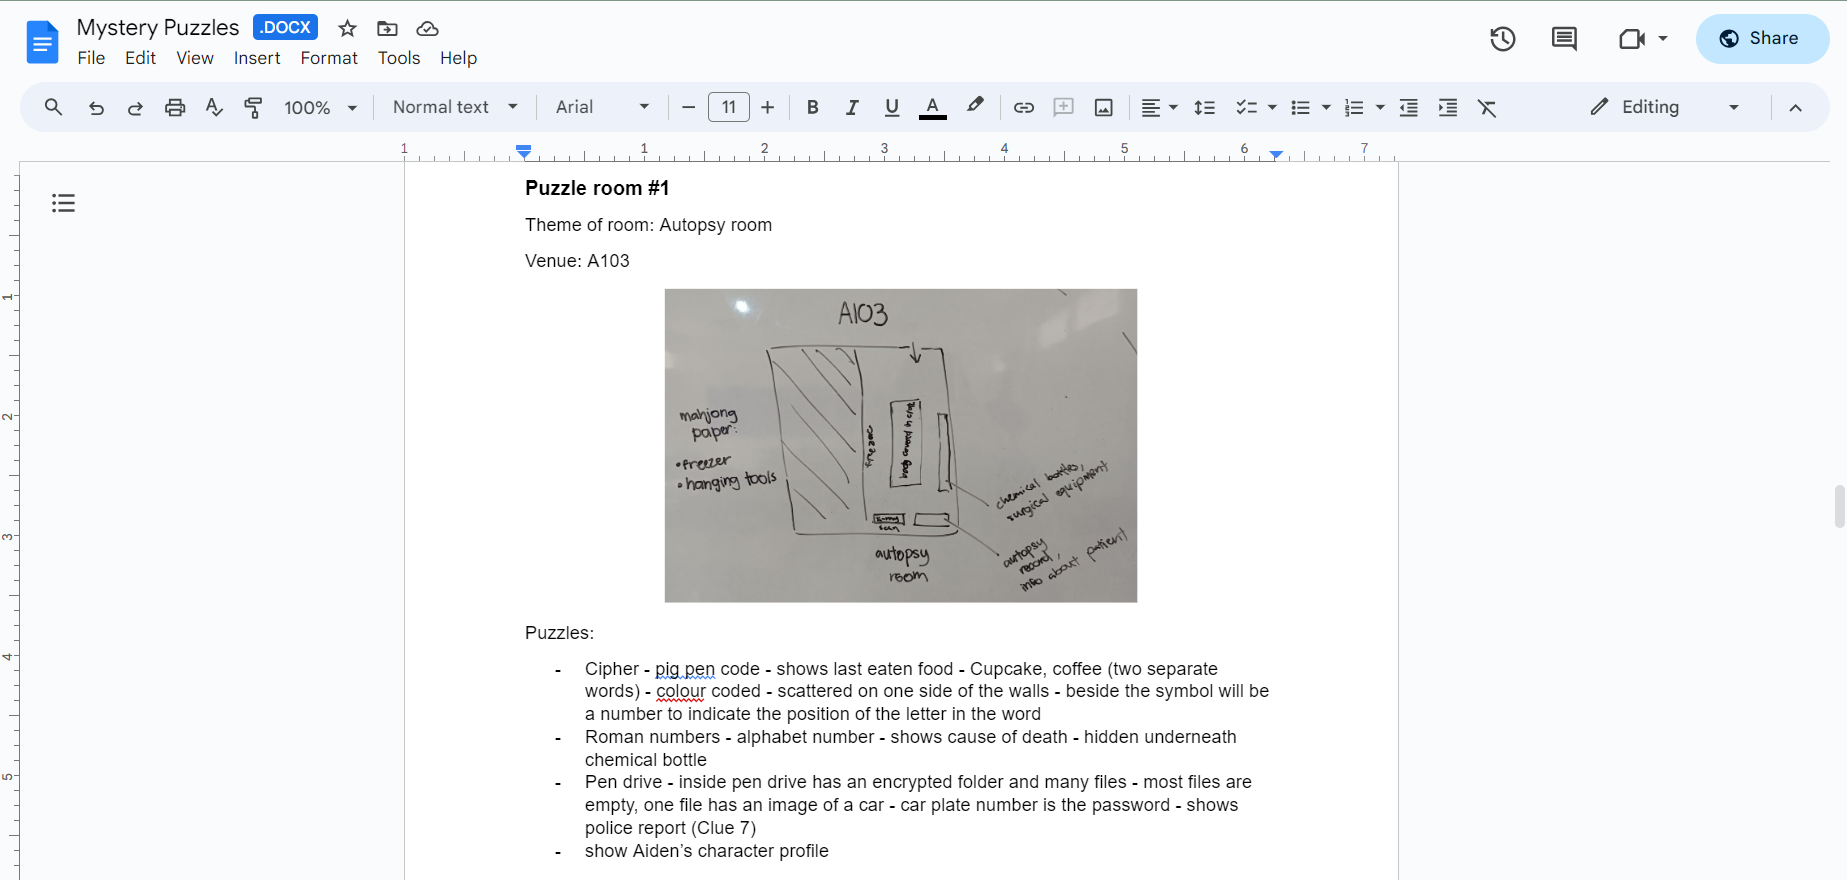Click the Theme of room line
The height and width of the screenshot is (880, 1847).
pos(648,225)
